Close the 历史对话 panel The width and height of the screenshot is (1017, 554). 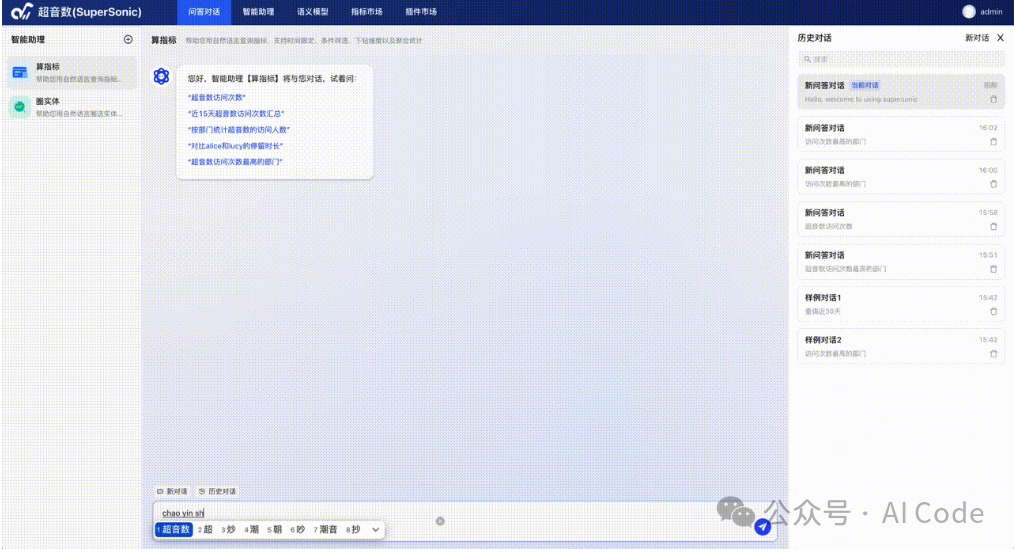click(x=1000, y=38)
